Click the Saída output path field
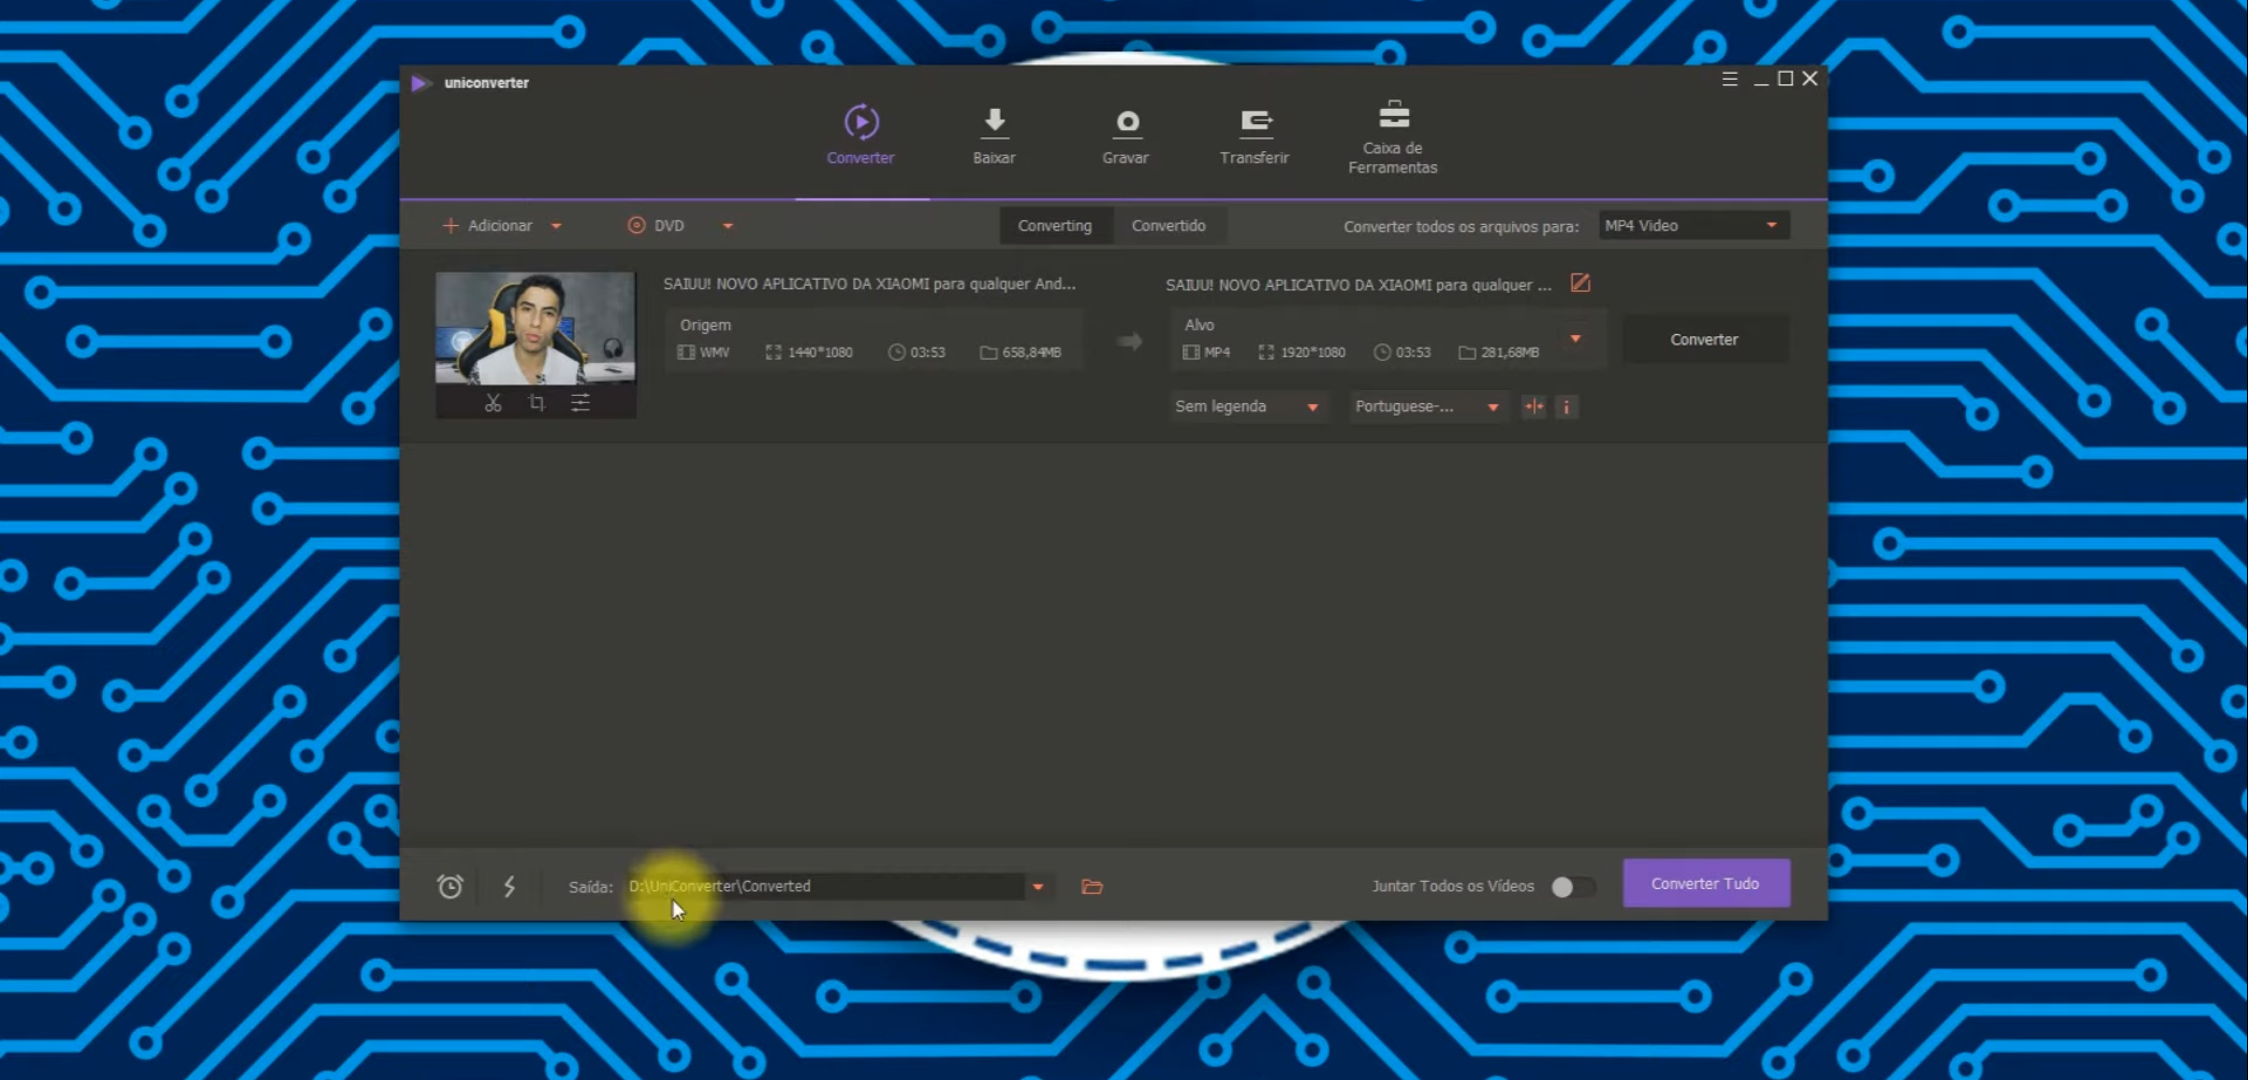Screen dimensions: 2248x1080 (825, 886)
